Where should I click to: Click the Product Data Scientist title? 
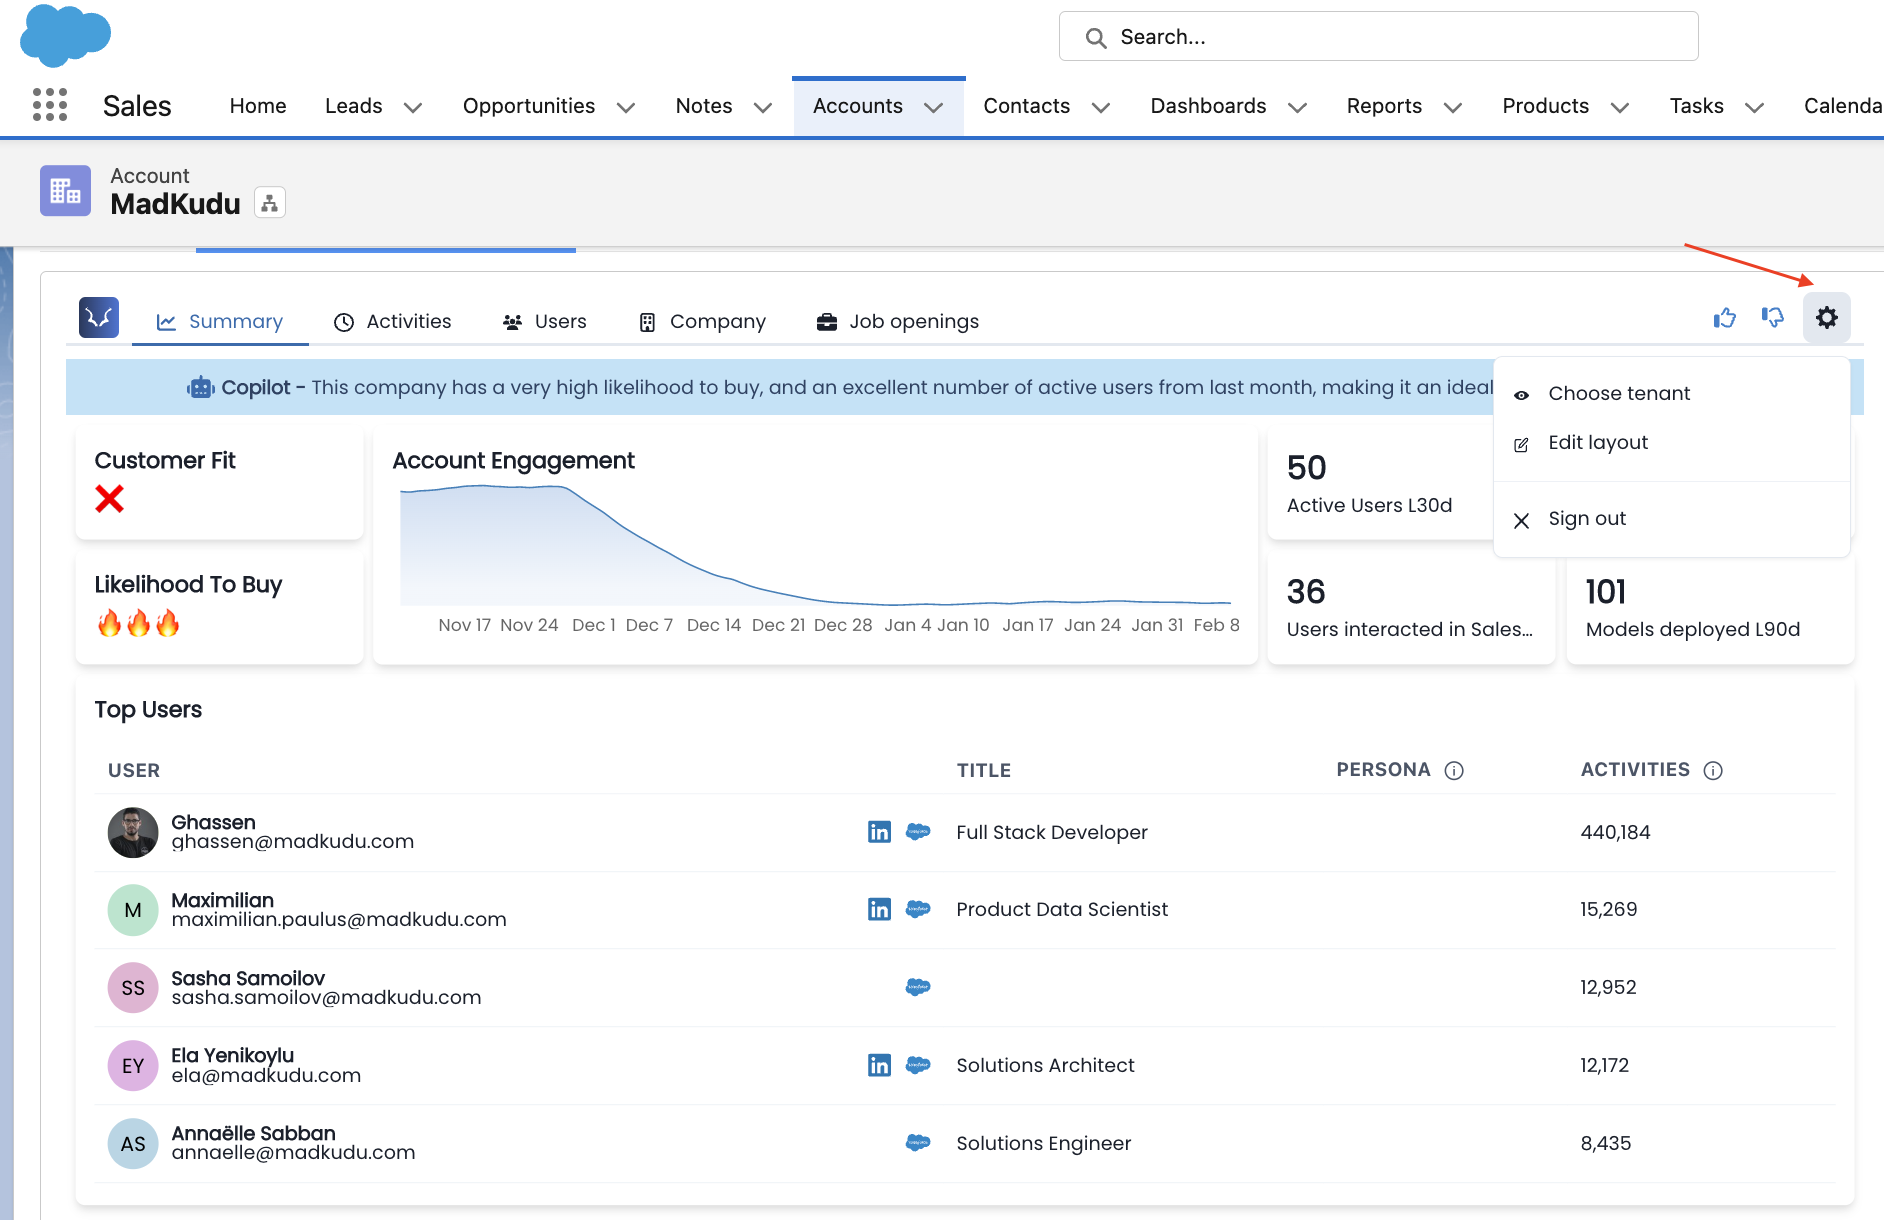(x=1062, y=909)
